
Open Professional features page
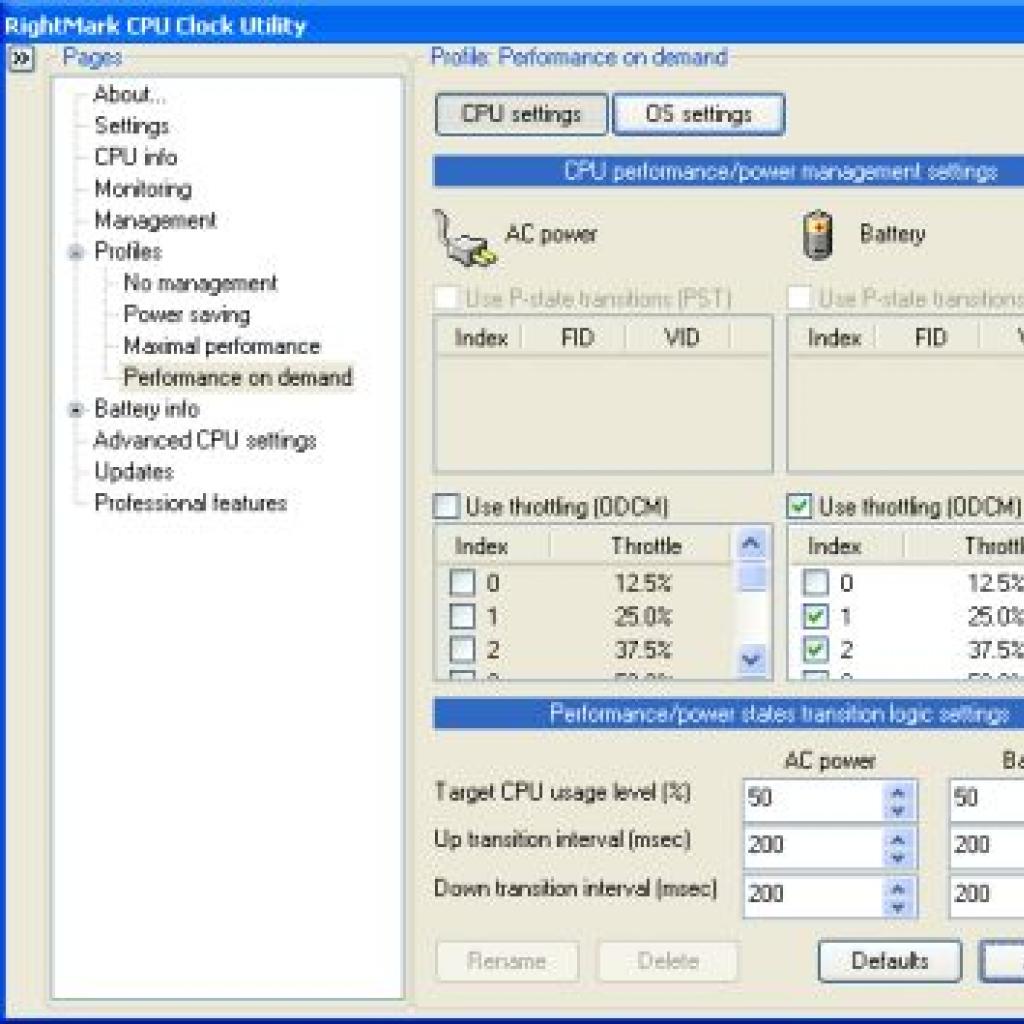191,503
